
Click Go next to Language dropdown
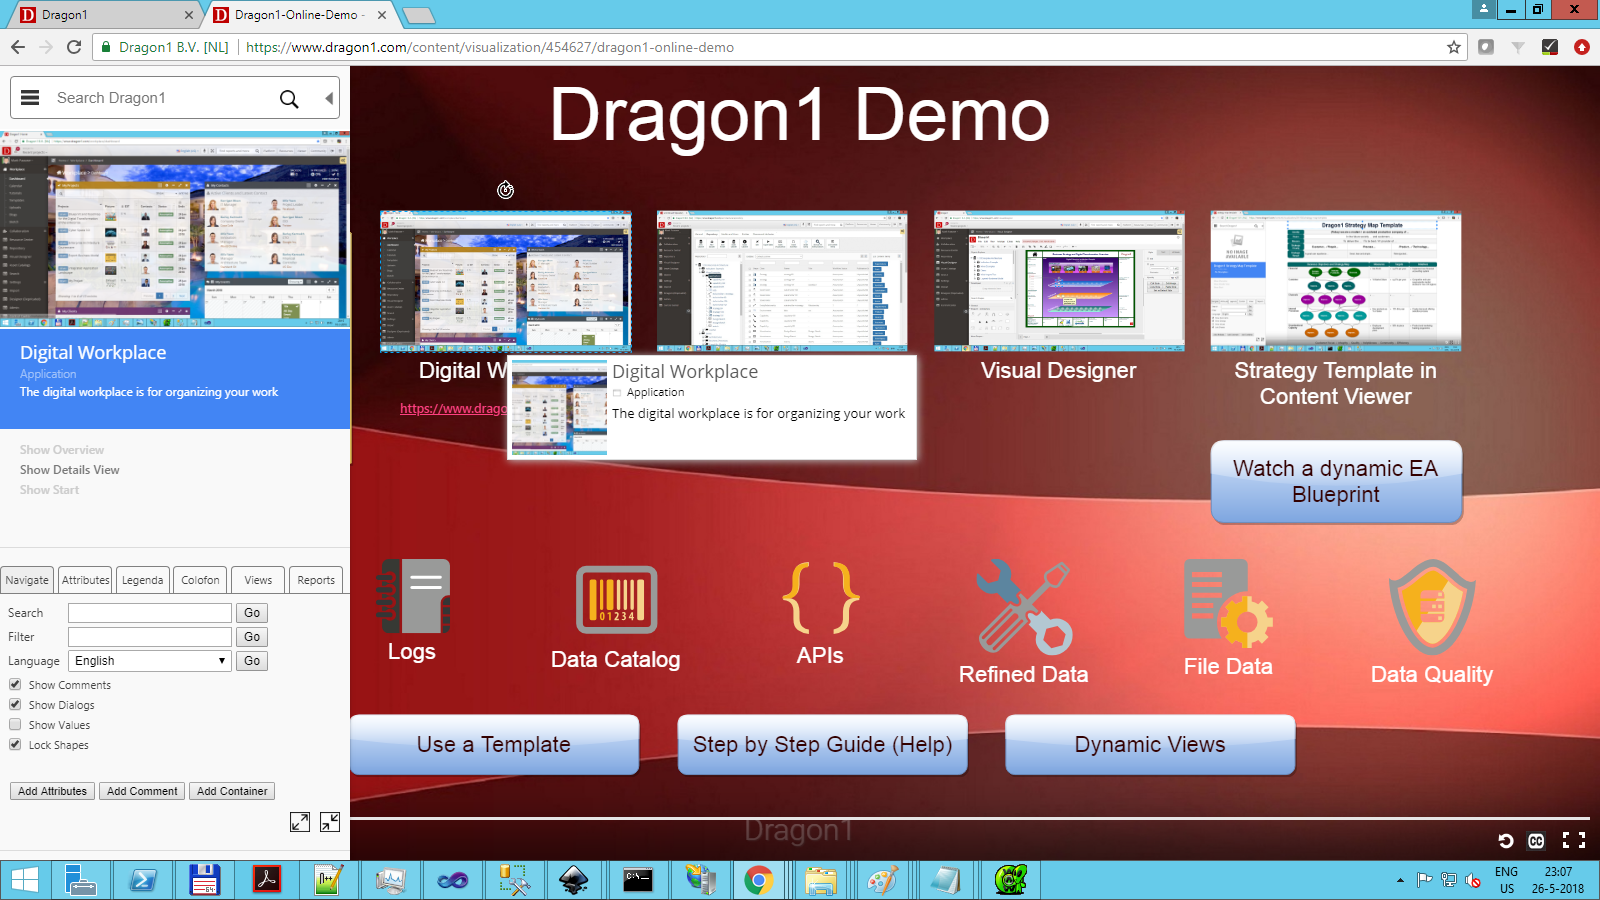252,661
